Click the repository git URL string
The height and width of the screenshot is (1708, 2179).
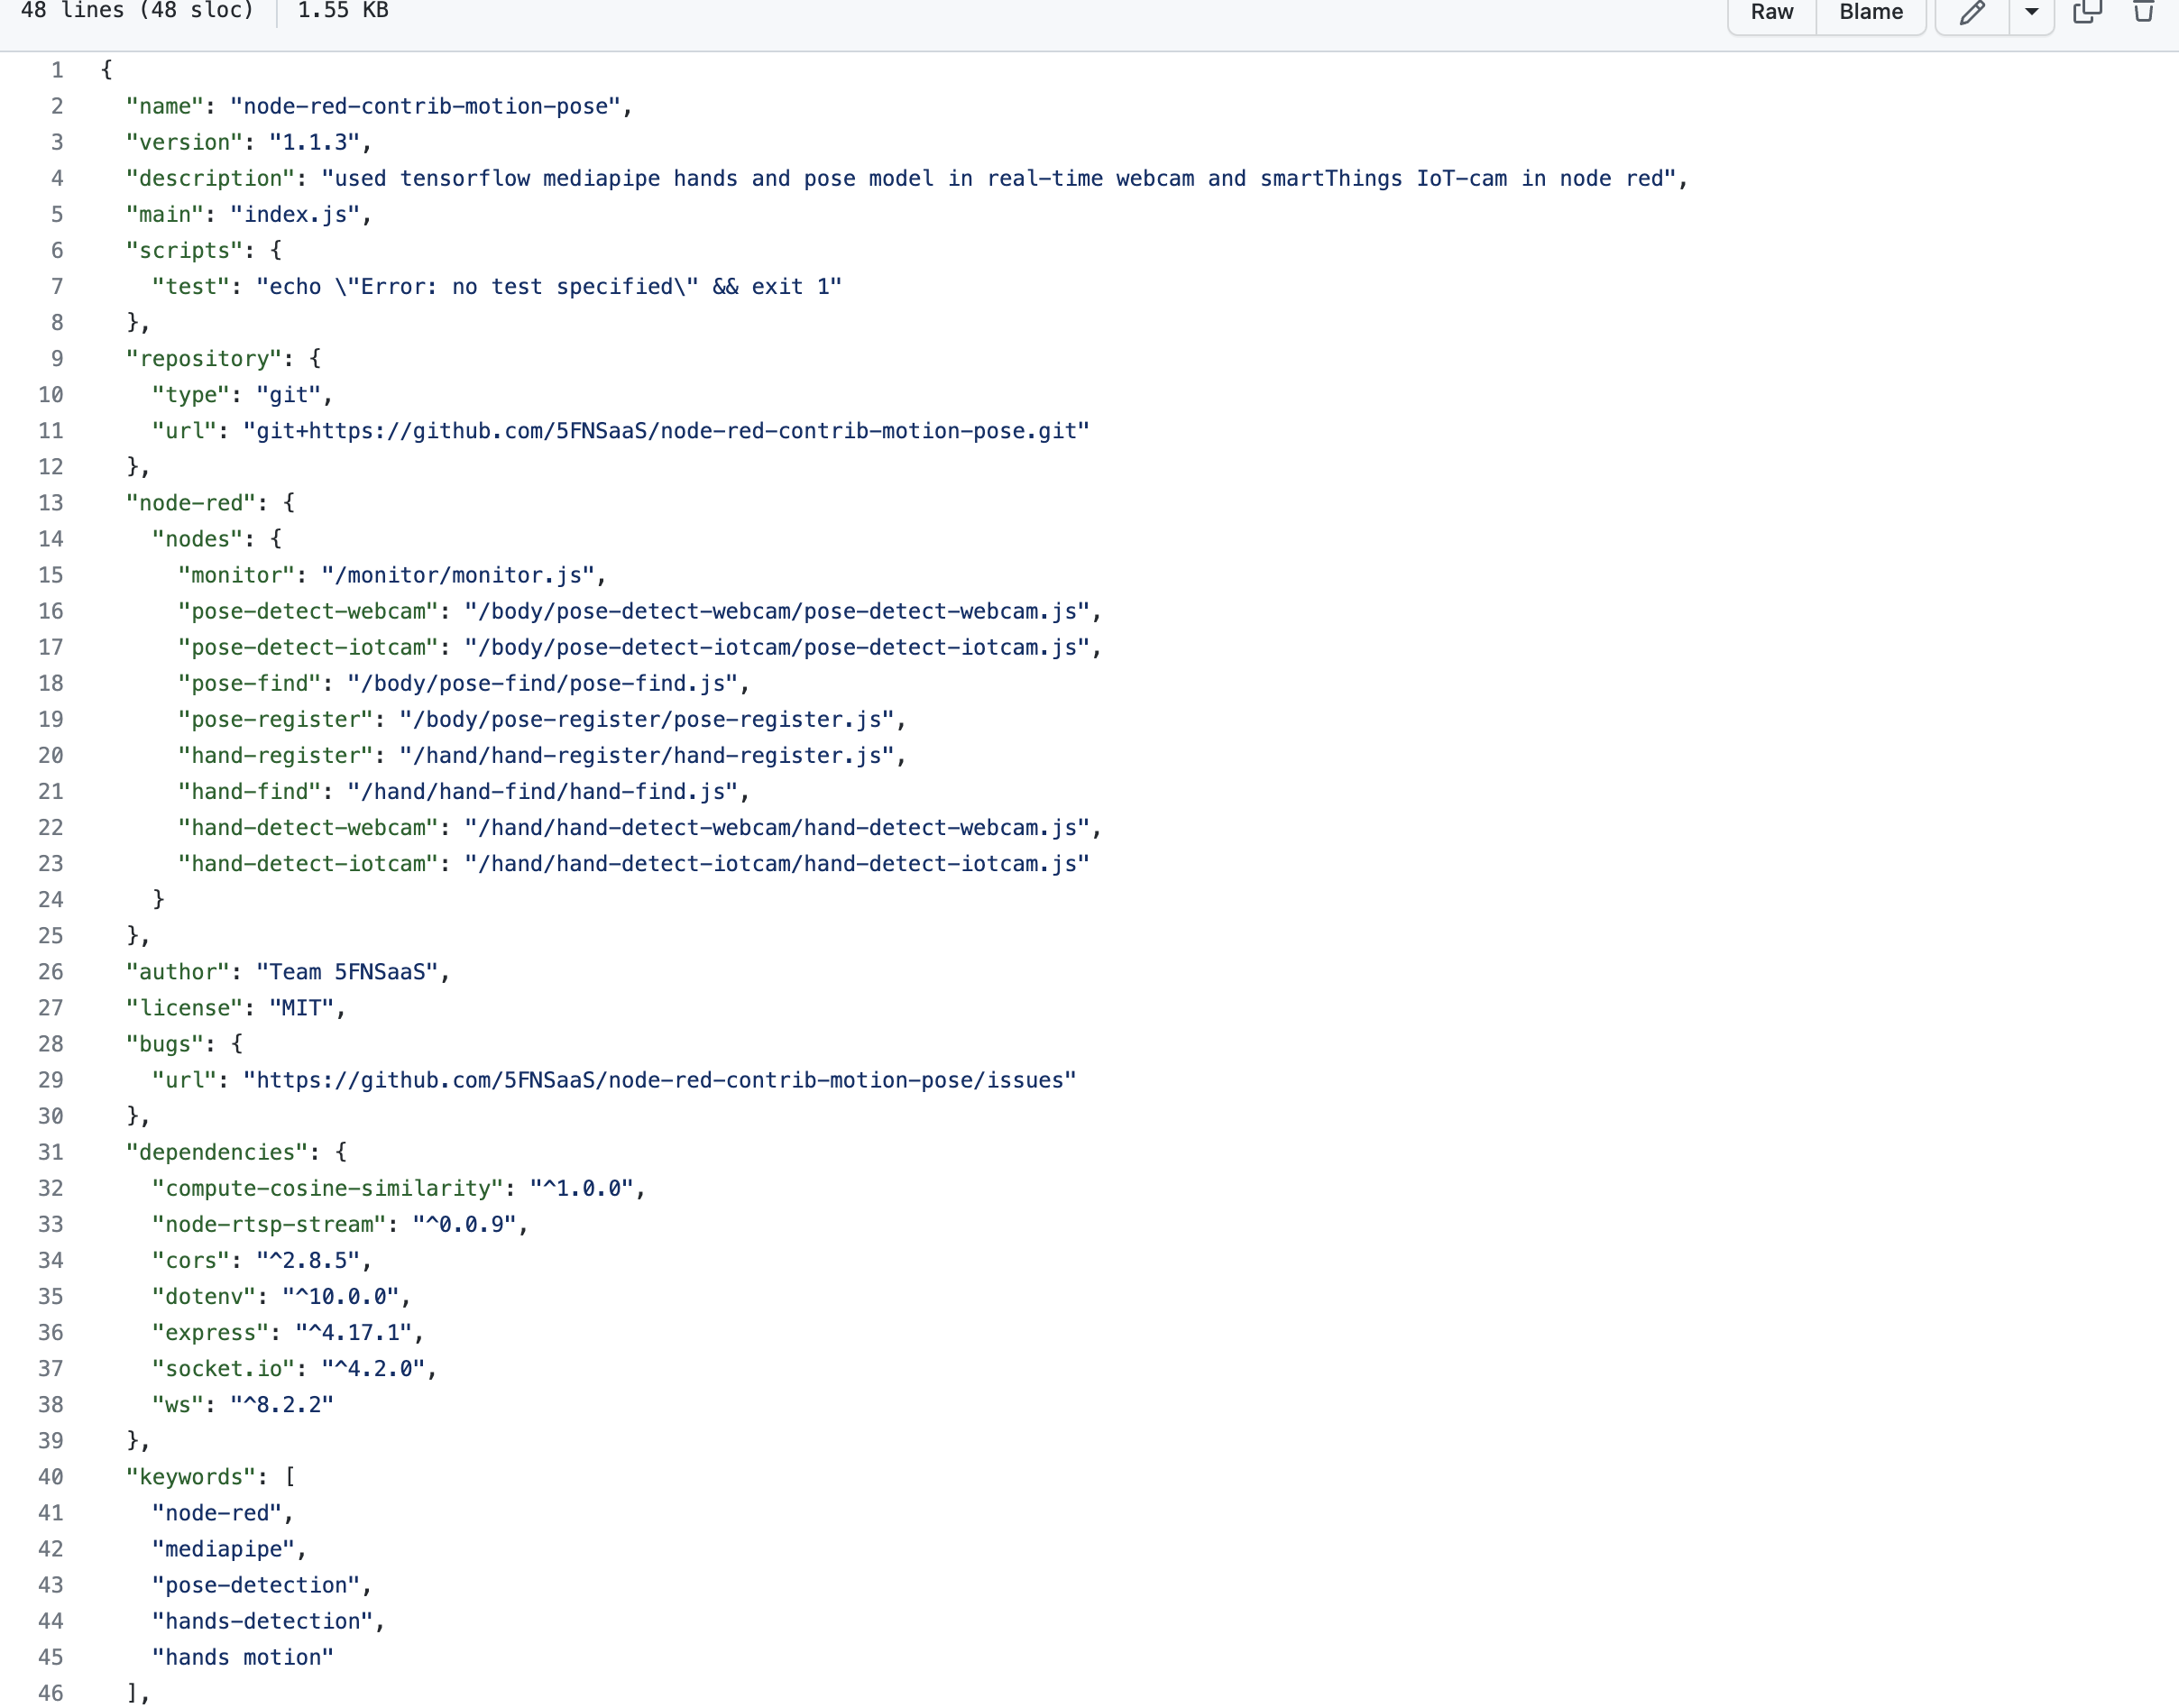point(666,431)
